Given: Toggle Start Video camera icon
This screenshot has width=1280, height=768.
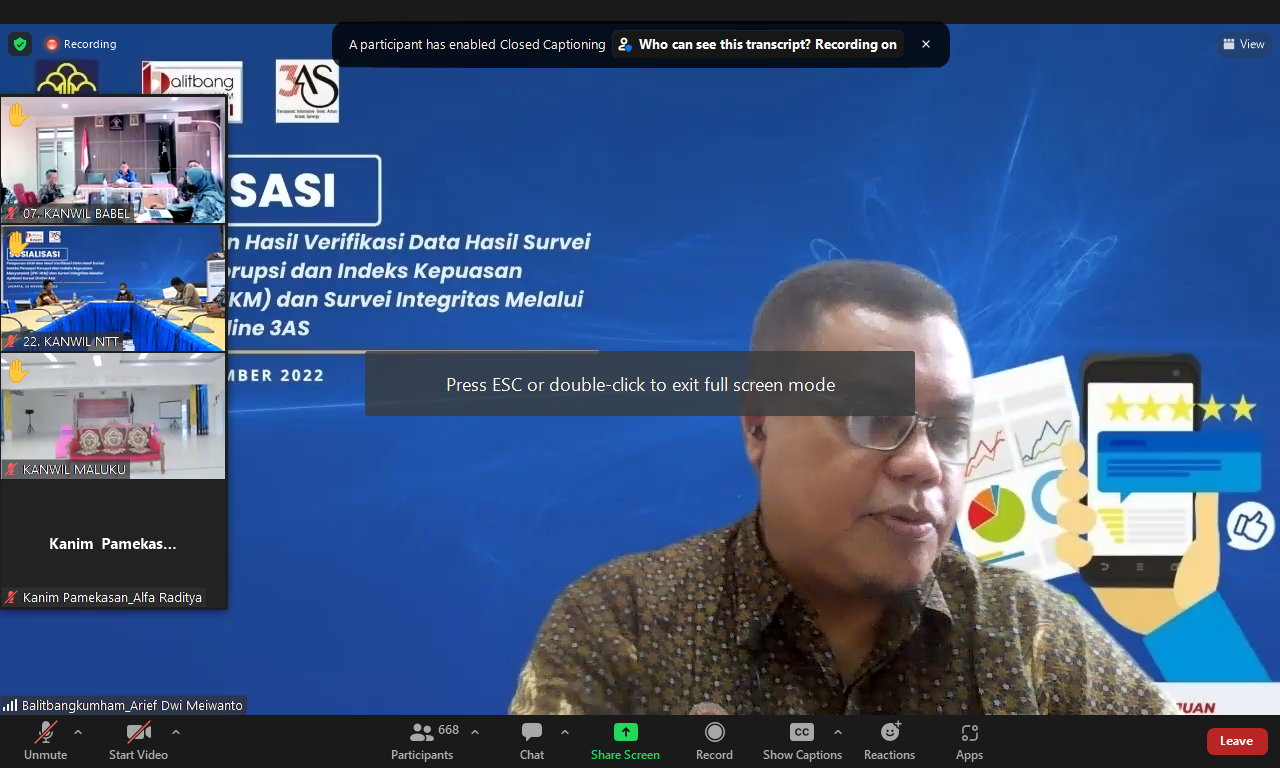Looking at the screenshot, I should [138, 733].
